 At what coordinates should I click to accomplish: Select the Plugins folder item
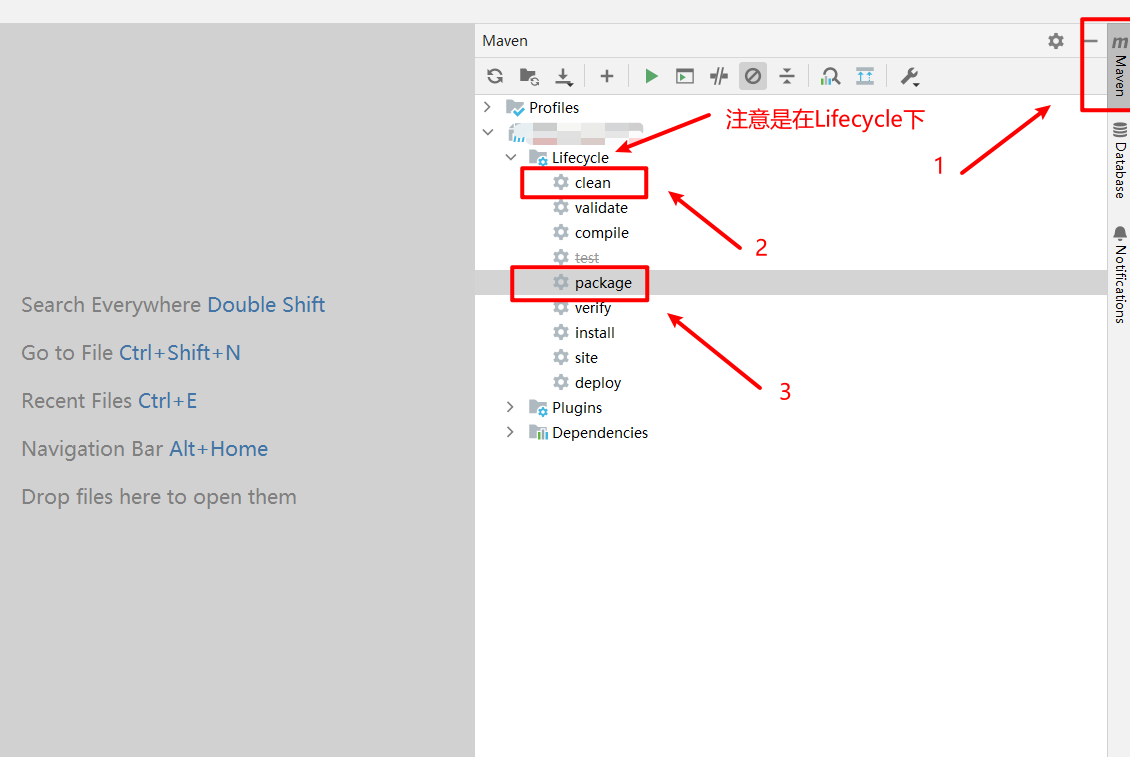click(577, 407)
